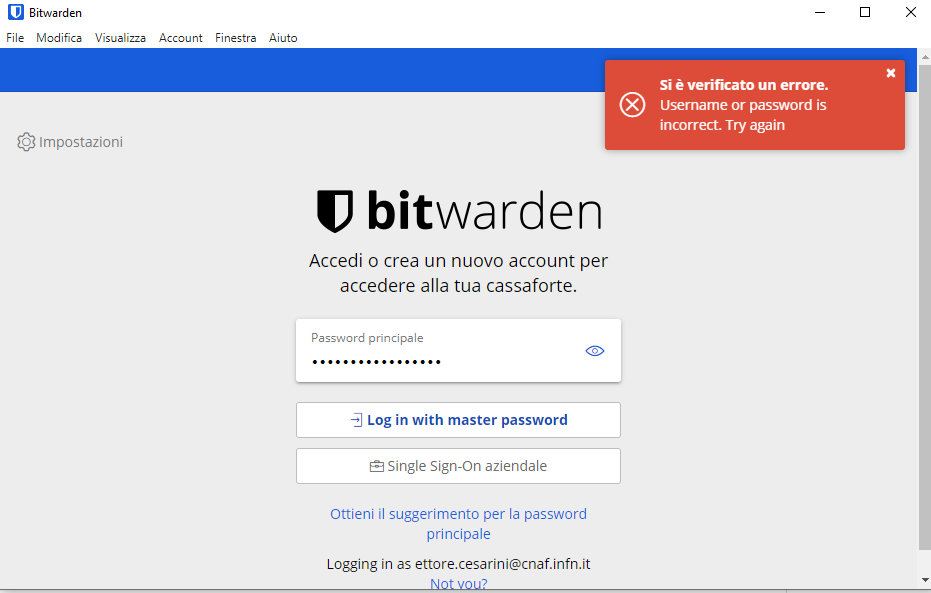Click the 'Si è verificato un errore.' text

743,85
